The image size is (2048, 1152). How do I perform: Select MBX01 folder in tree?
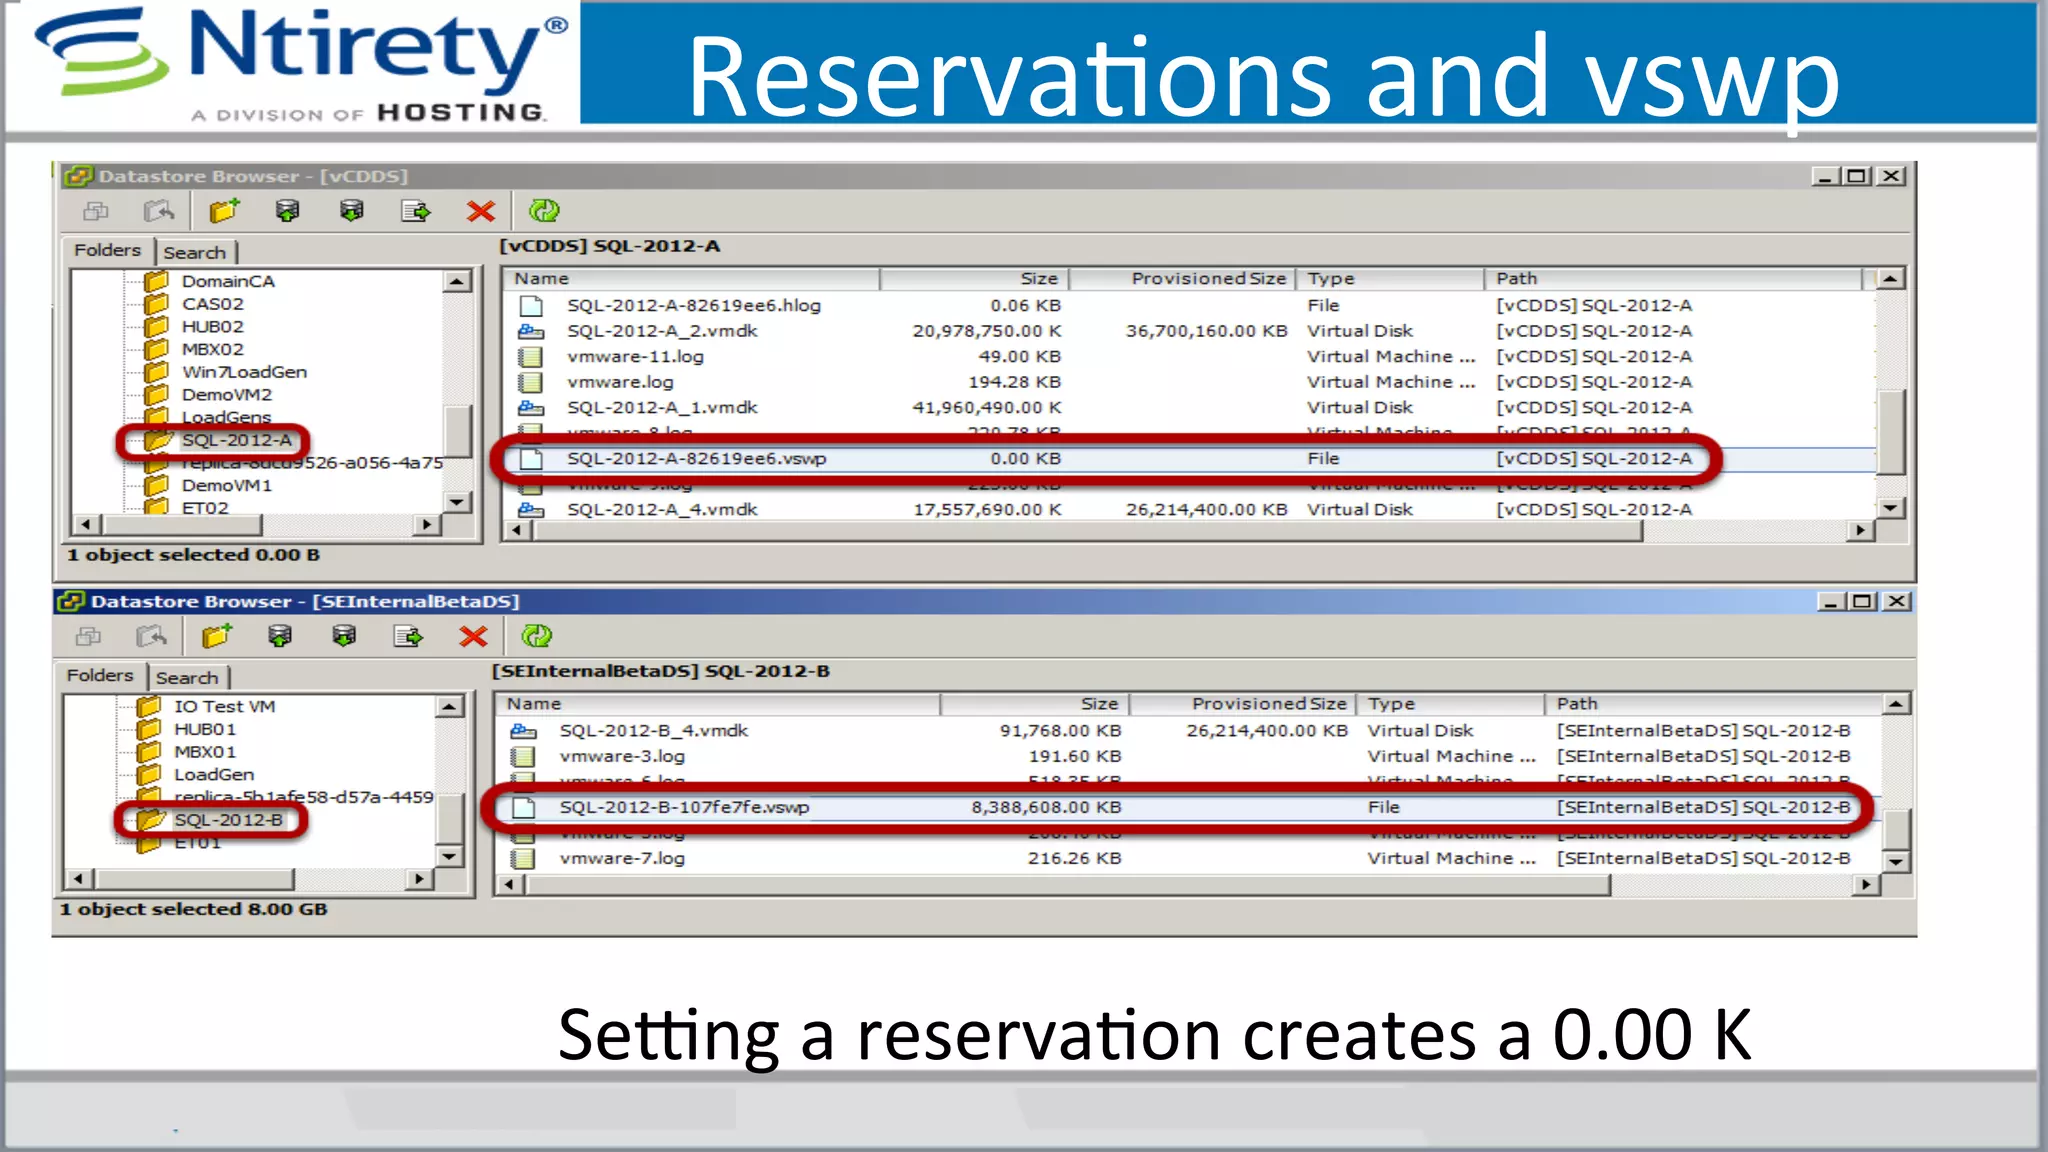[205, 752]
